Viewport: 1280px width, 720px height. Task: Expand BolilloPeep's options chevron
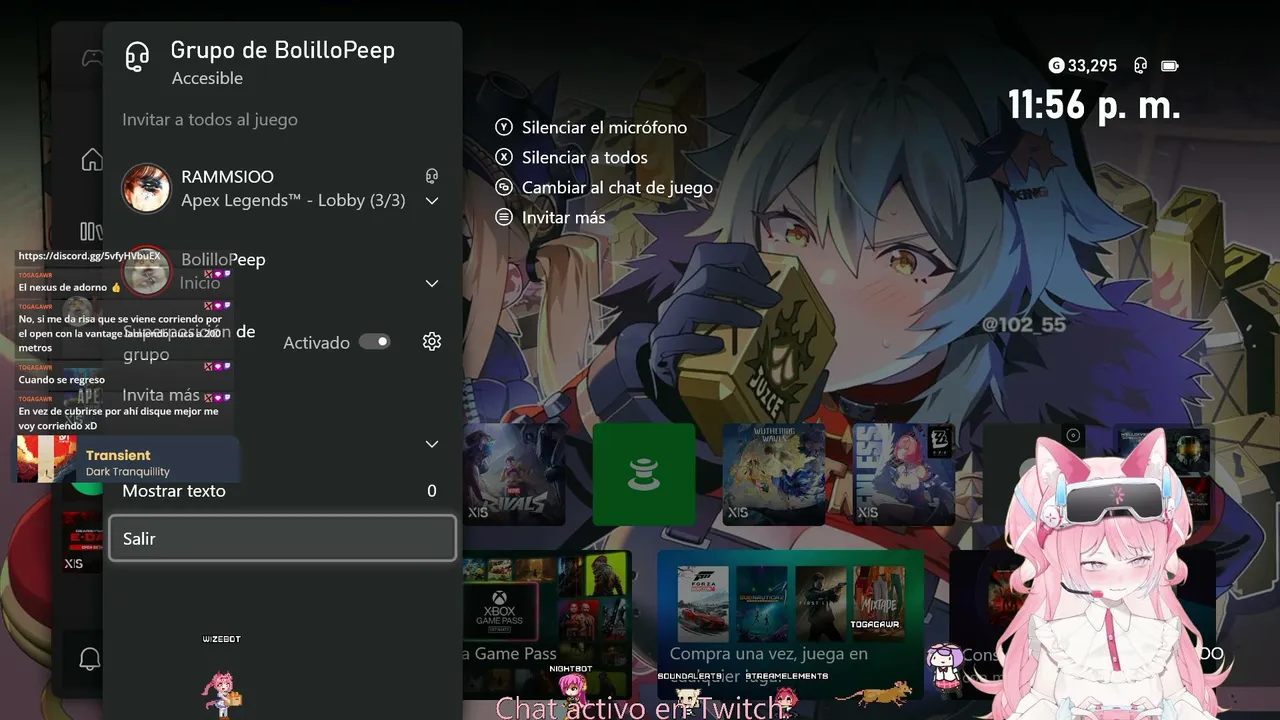(432, 284)
